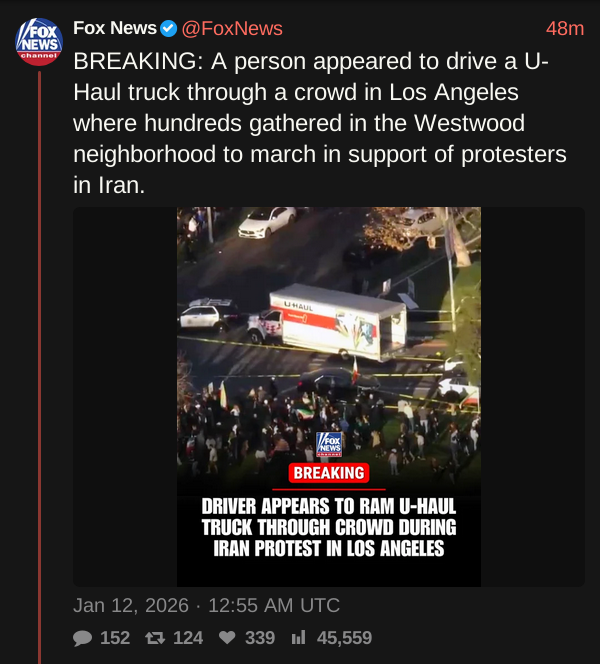Open the Fox News display name
600x664 pixels.
[115, 28]
